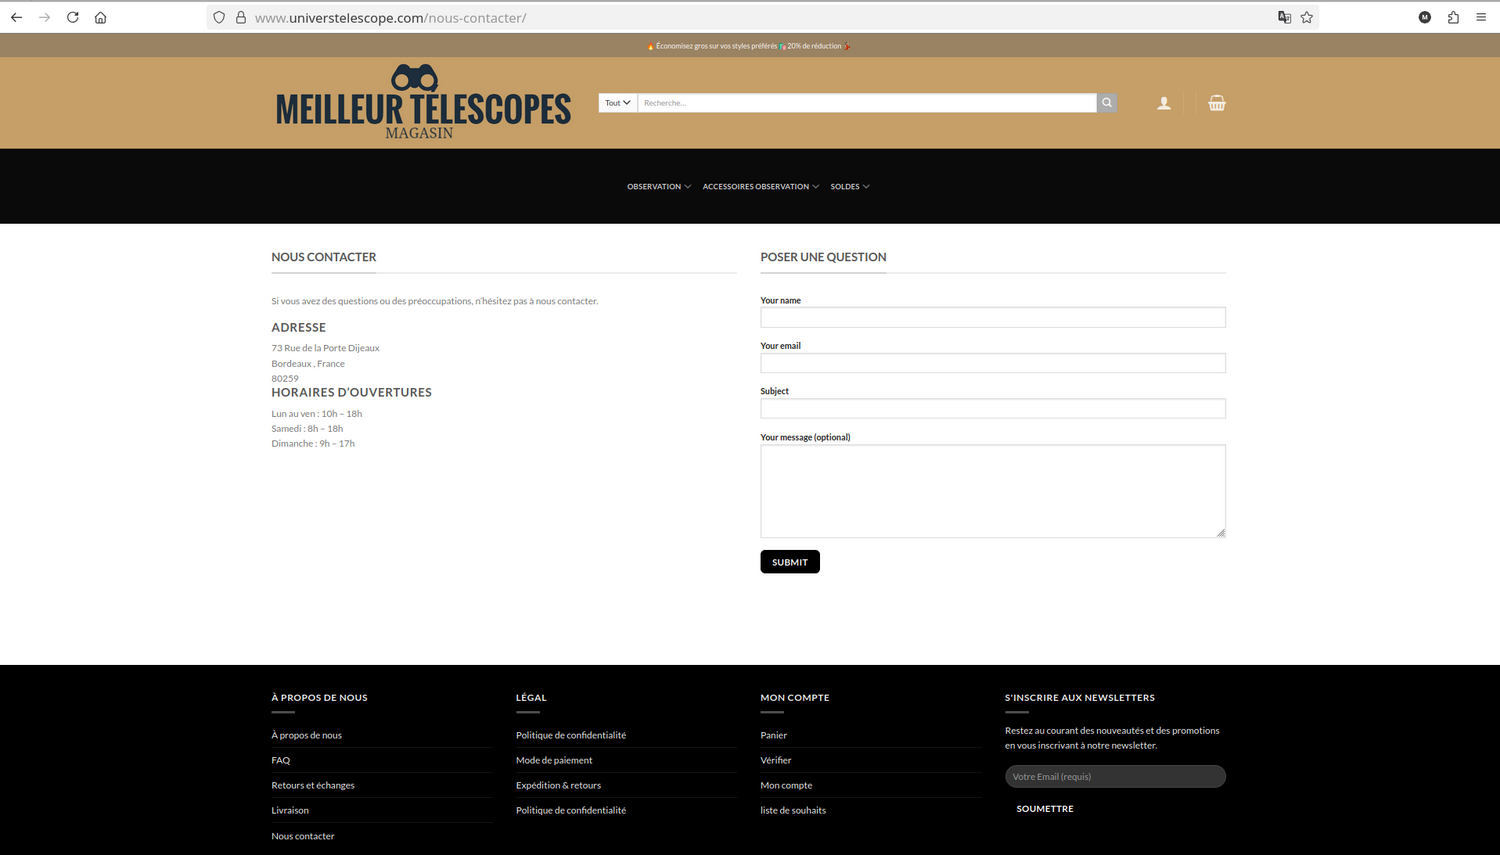Click the page translate icon in address bar

click(1284, 17)
